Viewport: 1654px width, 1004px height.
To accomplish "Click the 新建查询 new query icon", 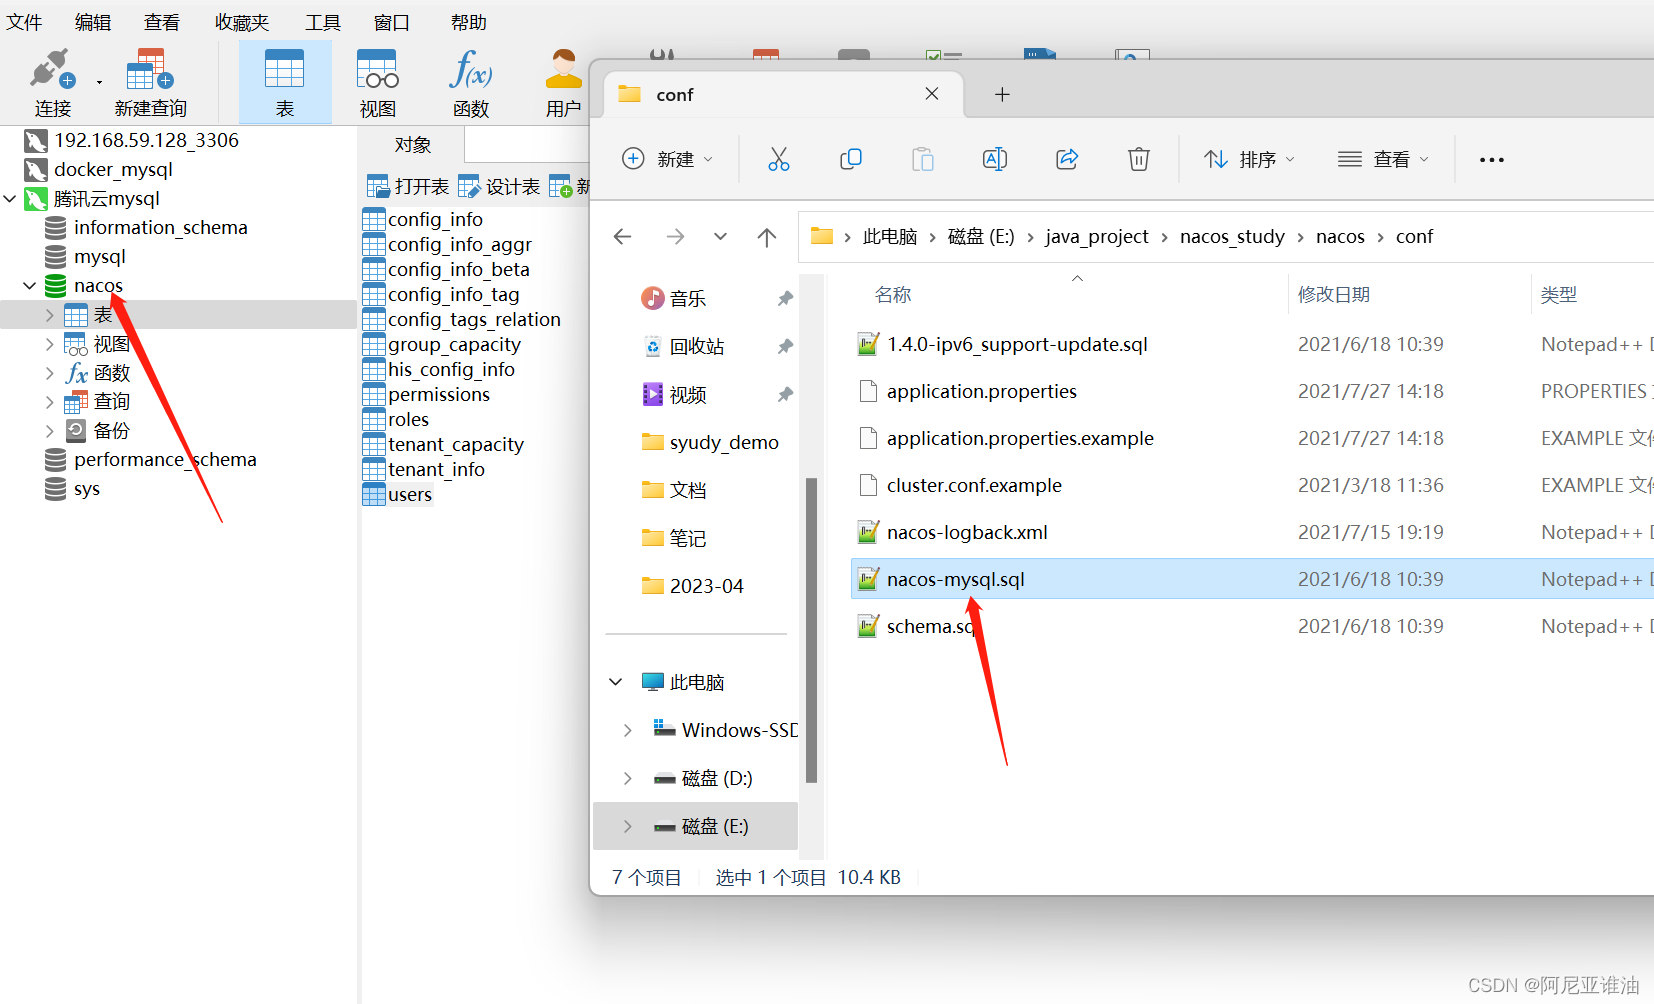I will 150,82.
